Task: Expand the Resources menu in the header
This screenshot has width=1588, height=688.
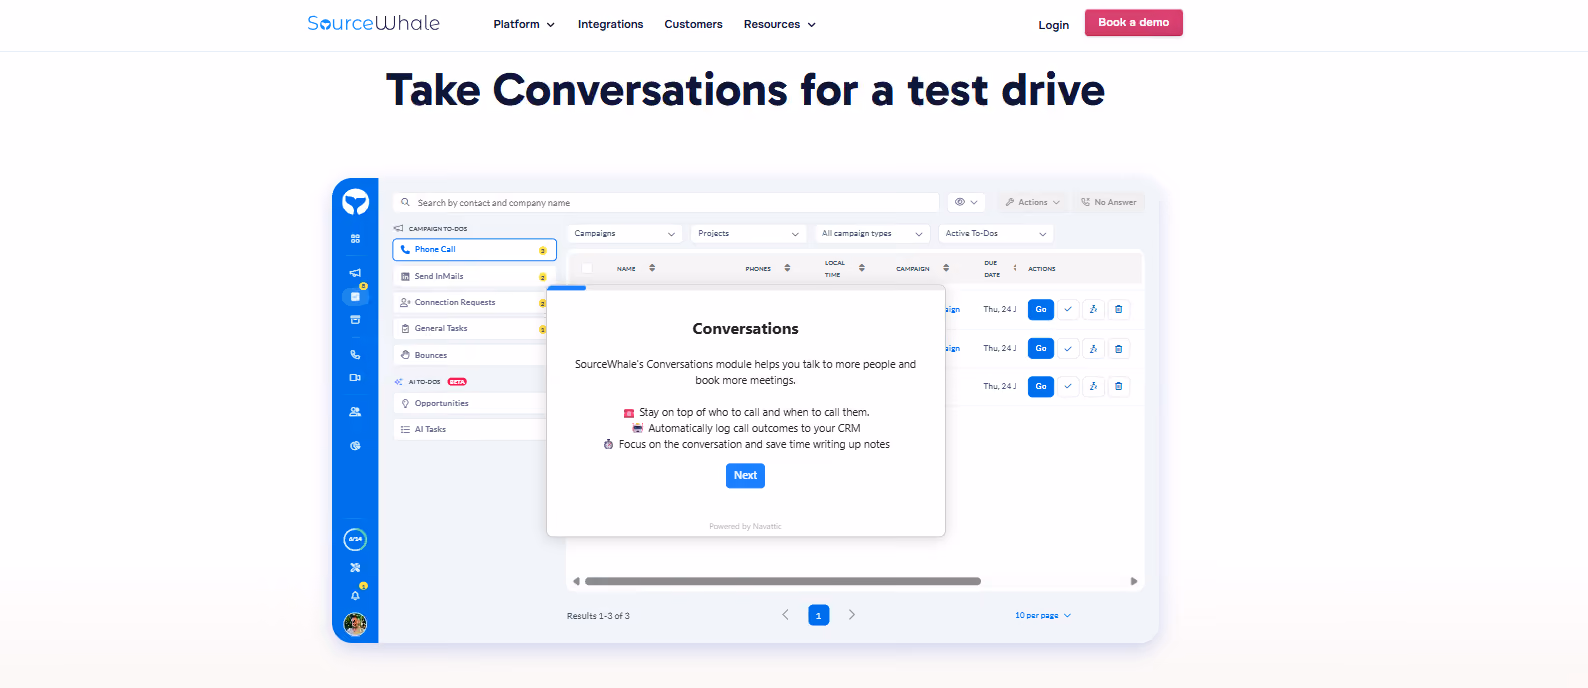Action: tap(780, 24)
